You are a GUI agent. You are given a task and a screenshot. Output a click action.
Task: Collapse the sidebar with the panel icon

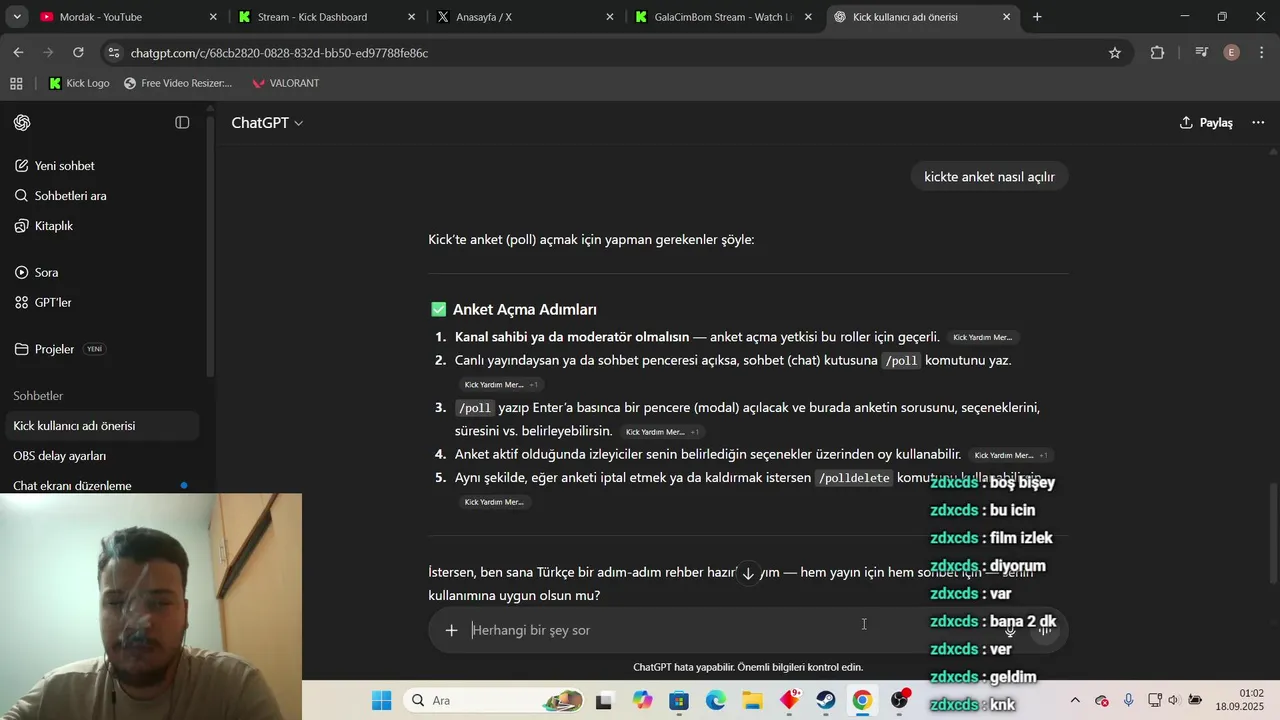[182, 122]
